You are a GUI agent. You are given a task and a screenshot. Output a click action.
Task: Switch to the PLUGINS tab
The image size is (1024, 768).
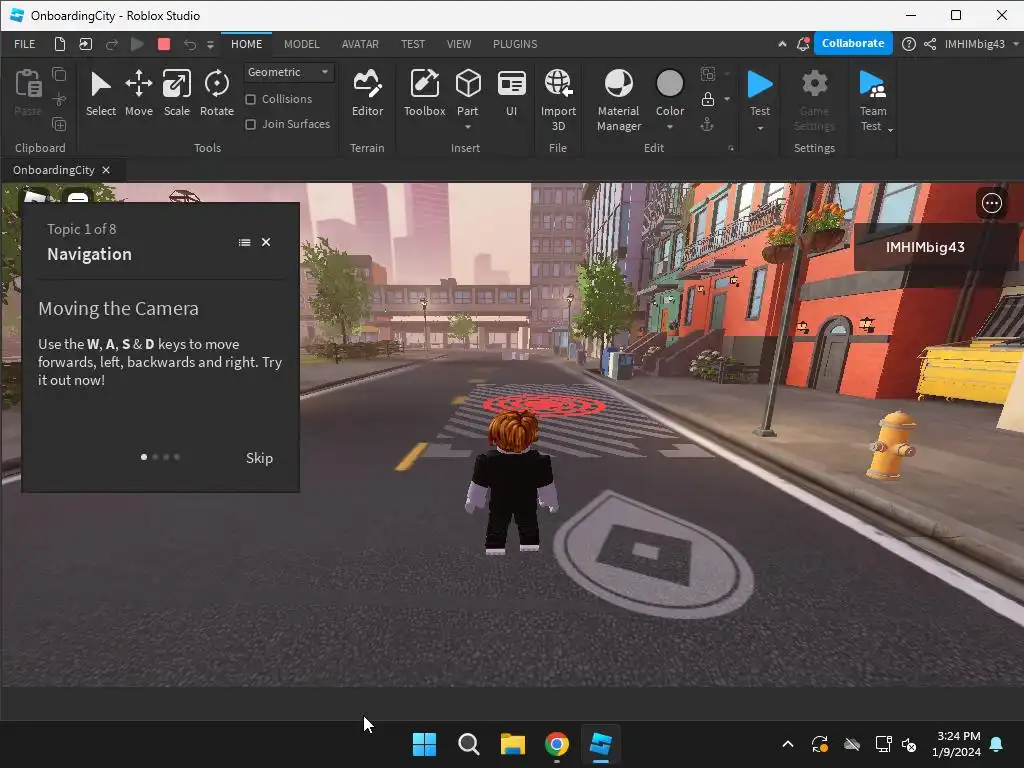click(x=515, y=44)
